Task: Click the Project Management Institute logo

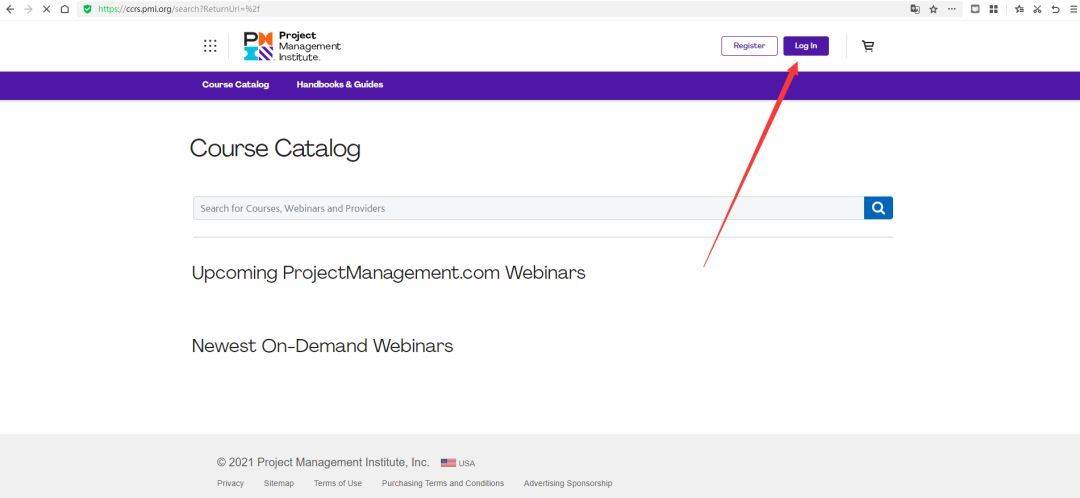Action: point(292,46)
